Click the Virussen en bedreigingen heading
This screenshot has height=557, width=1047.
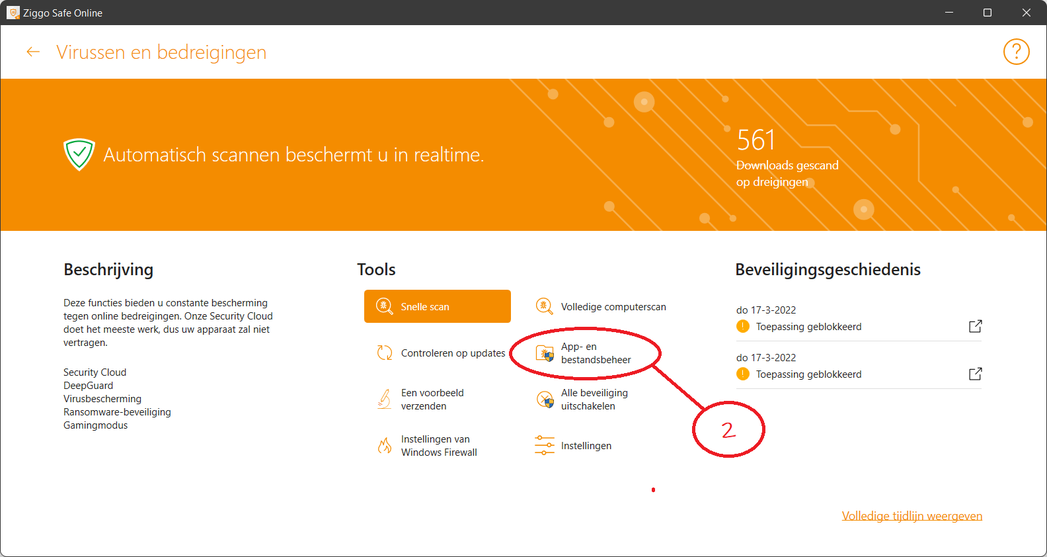161,52
